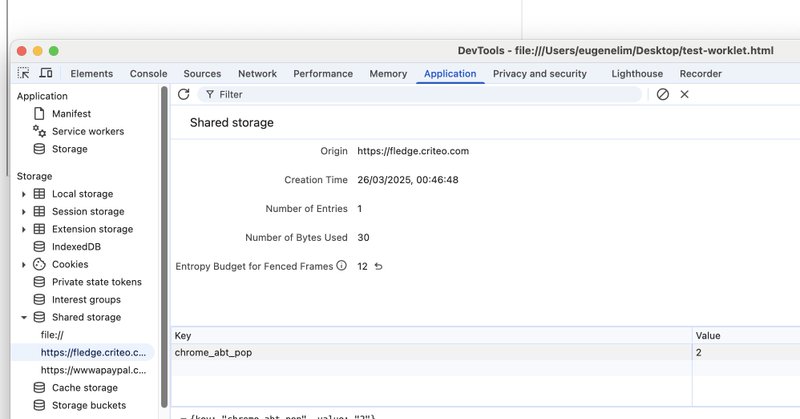Expand the Extension storage tree node
Screen dimensions: 800x419
click(23, 229)
